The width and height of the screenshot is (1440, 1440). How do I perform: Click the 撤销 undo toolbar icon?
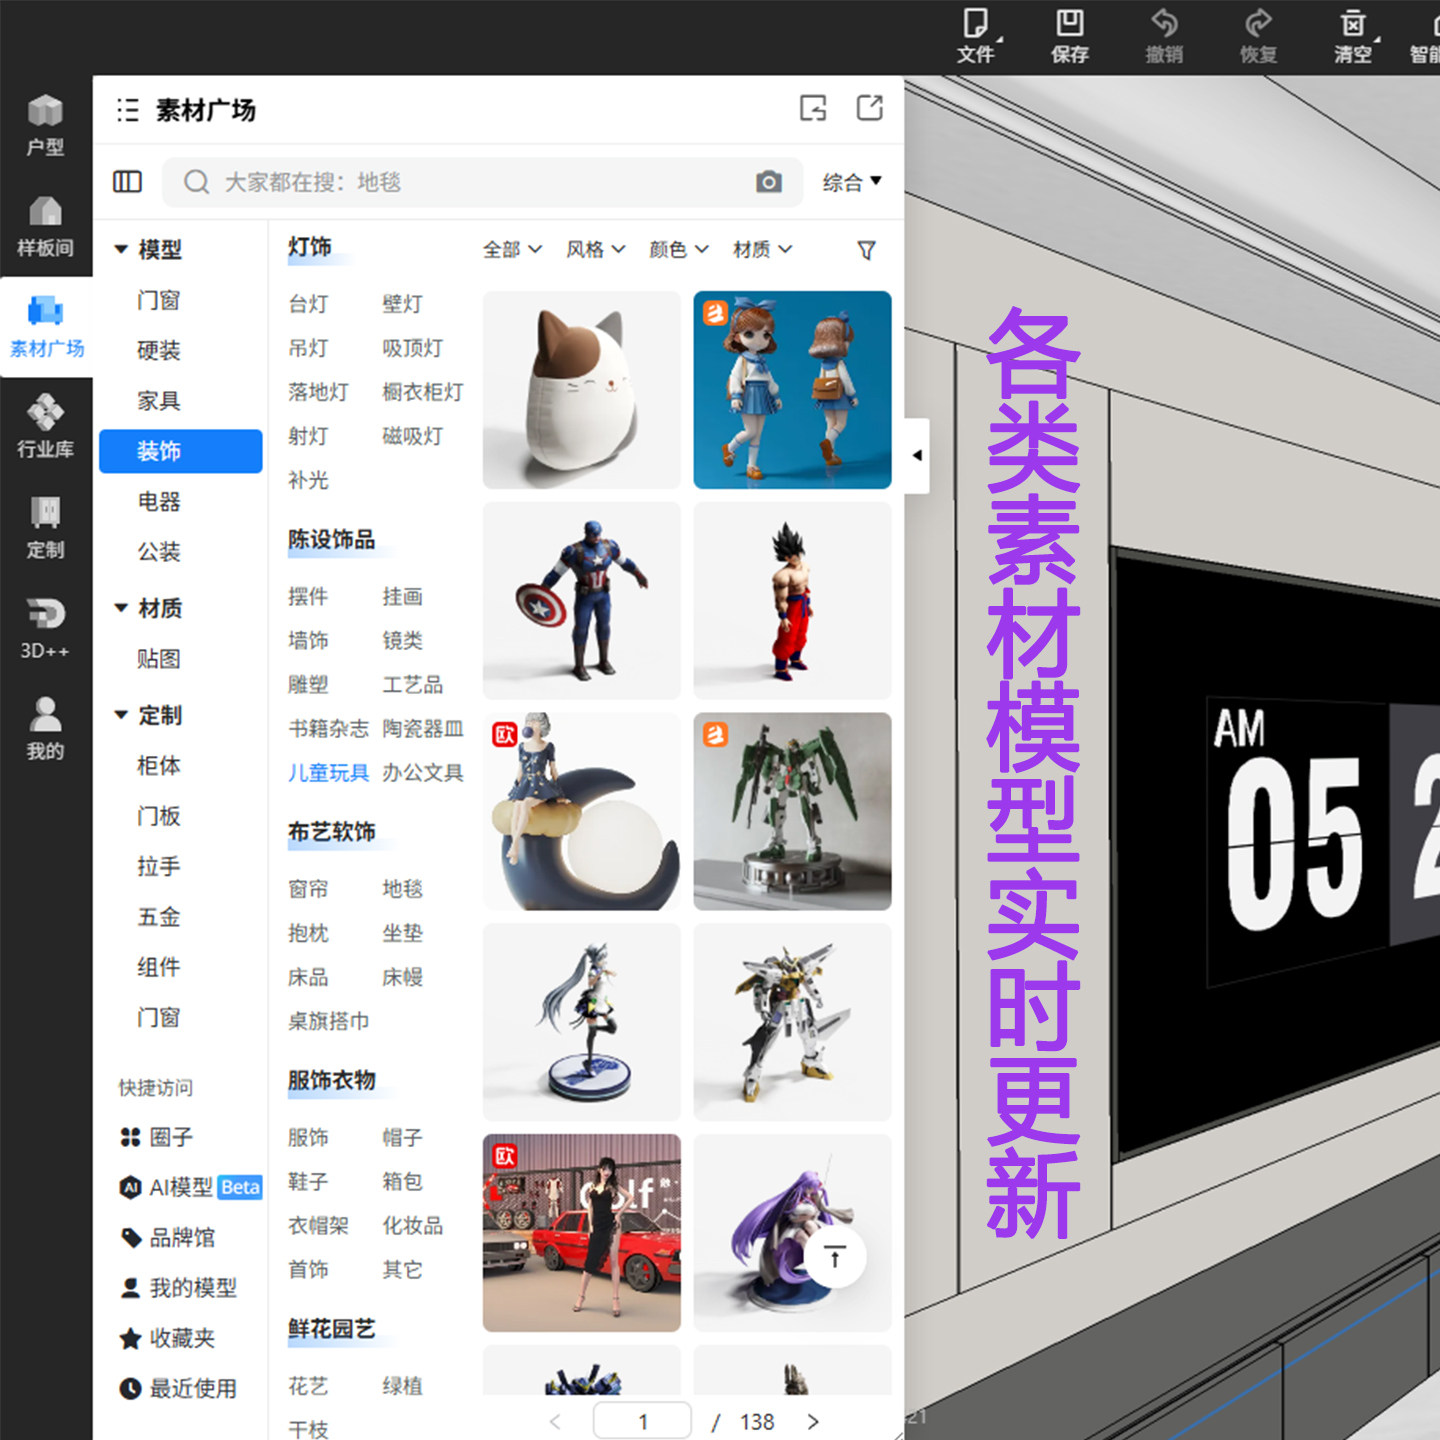point(1164,37)
